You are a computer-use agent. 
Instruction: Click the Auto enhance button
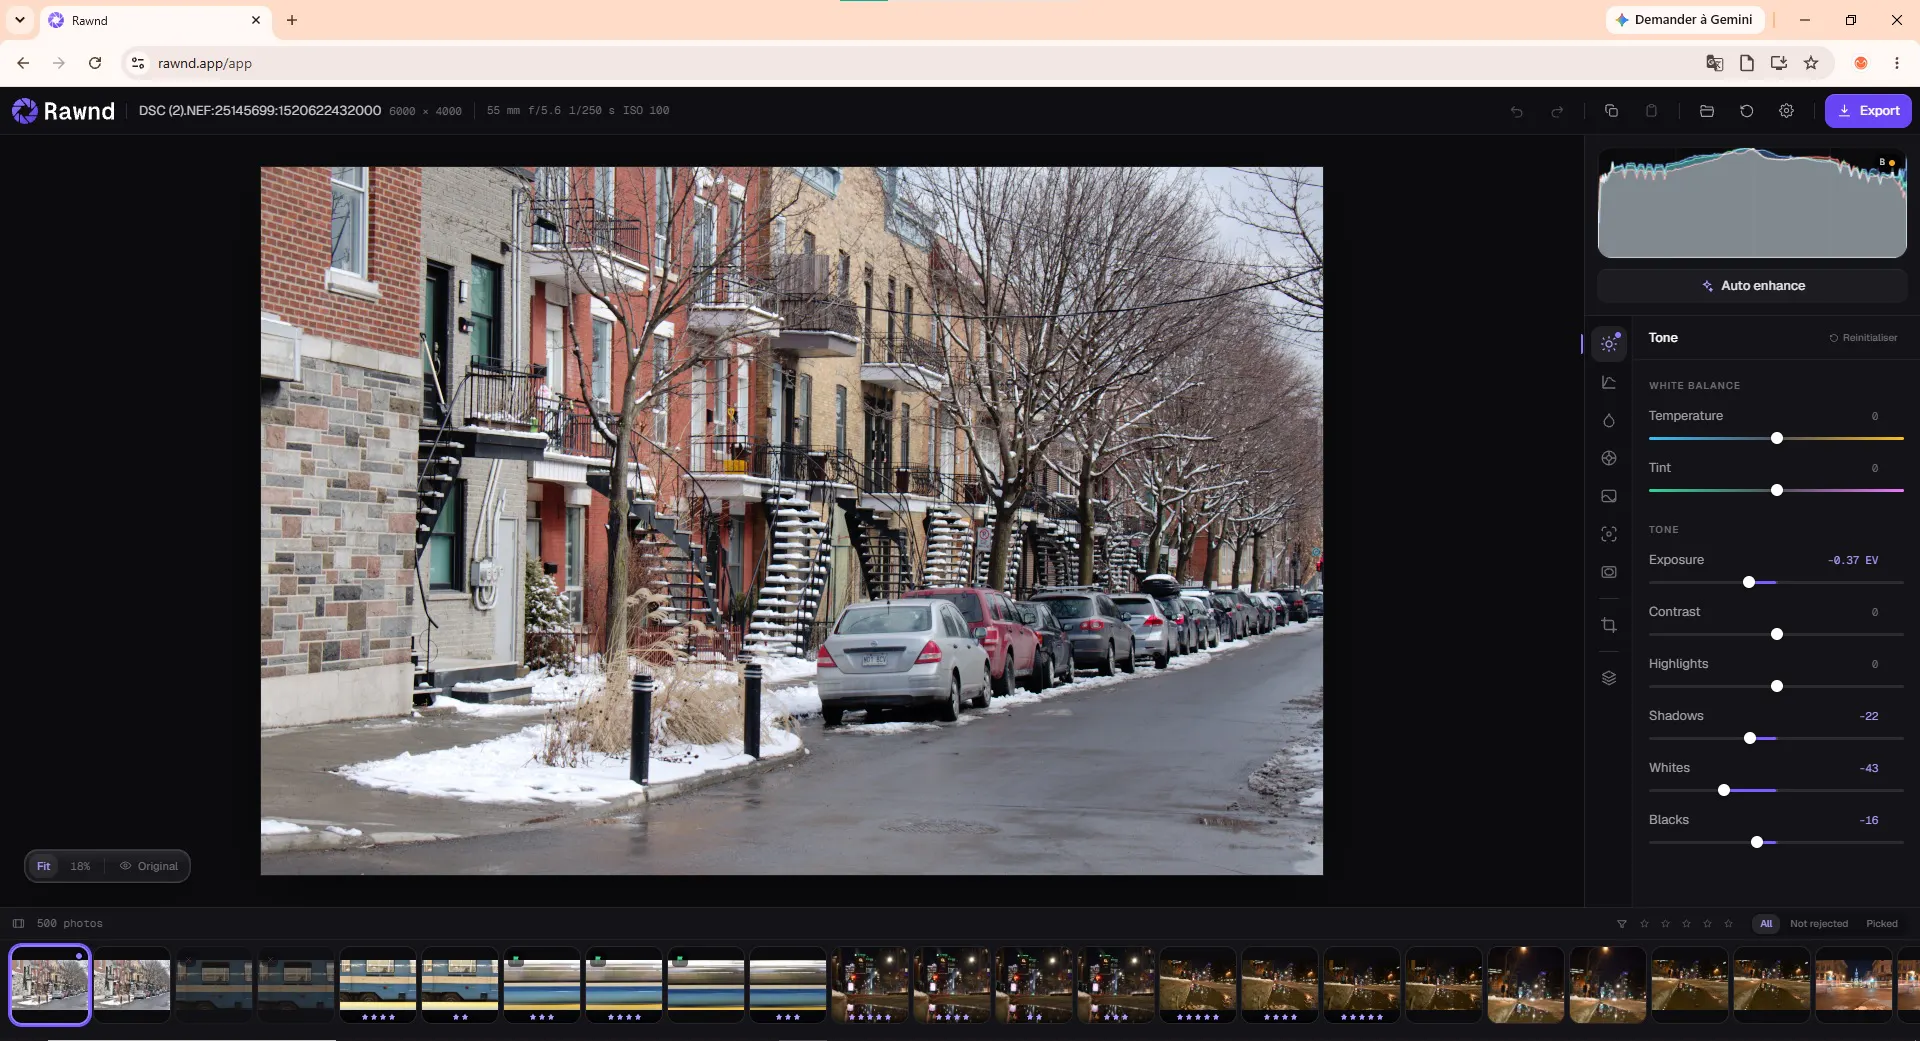pyautogui.click(x=1752, y=286)
